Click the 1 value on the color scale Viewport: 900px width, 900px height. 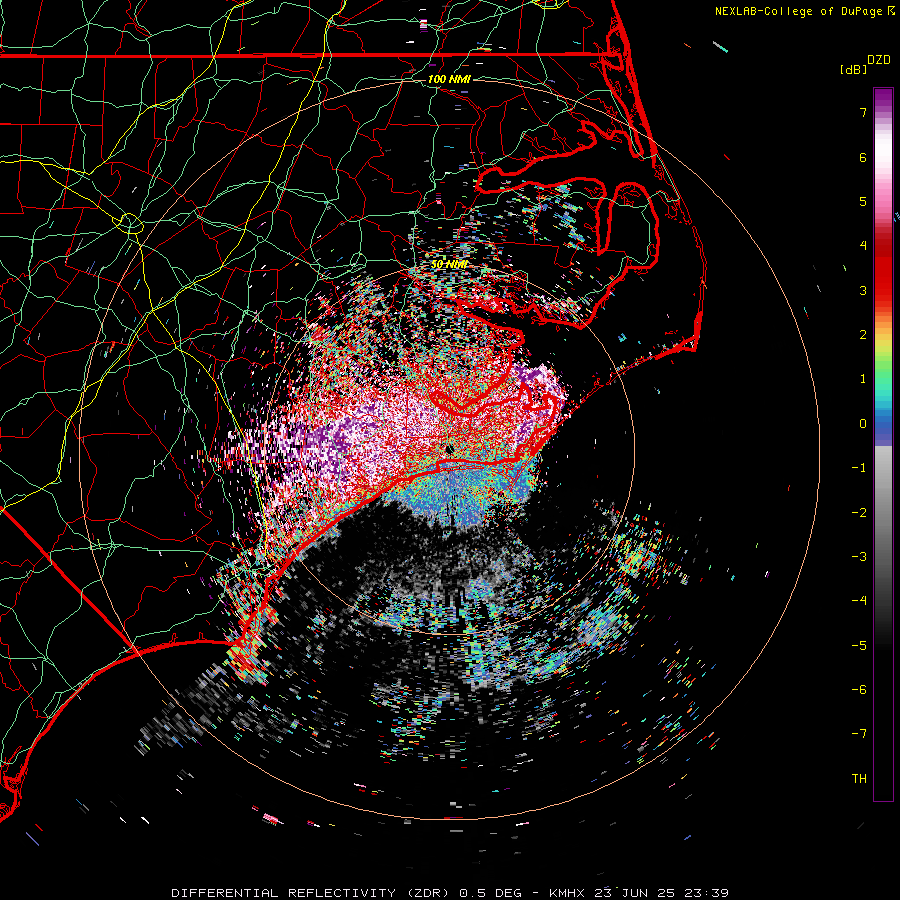[x=863, y=379]
